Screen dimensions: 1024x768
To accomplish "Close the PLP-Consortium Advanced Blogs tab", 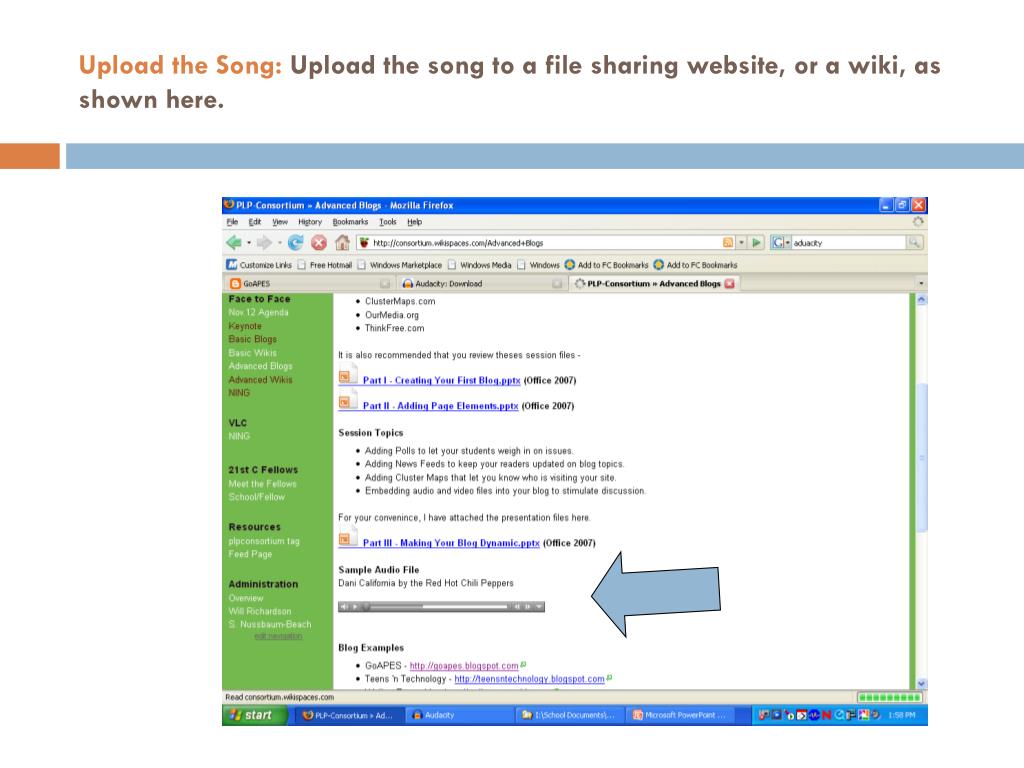I will pyautogui.click(x=729, y=283).
